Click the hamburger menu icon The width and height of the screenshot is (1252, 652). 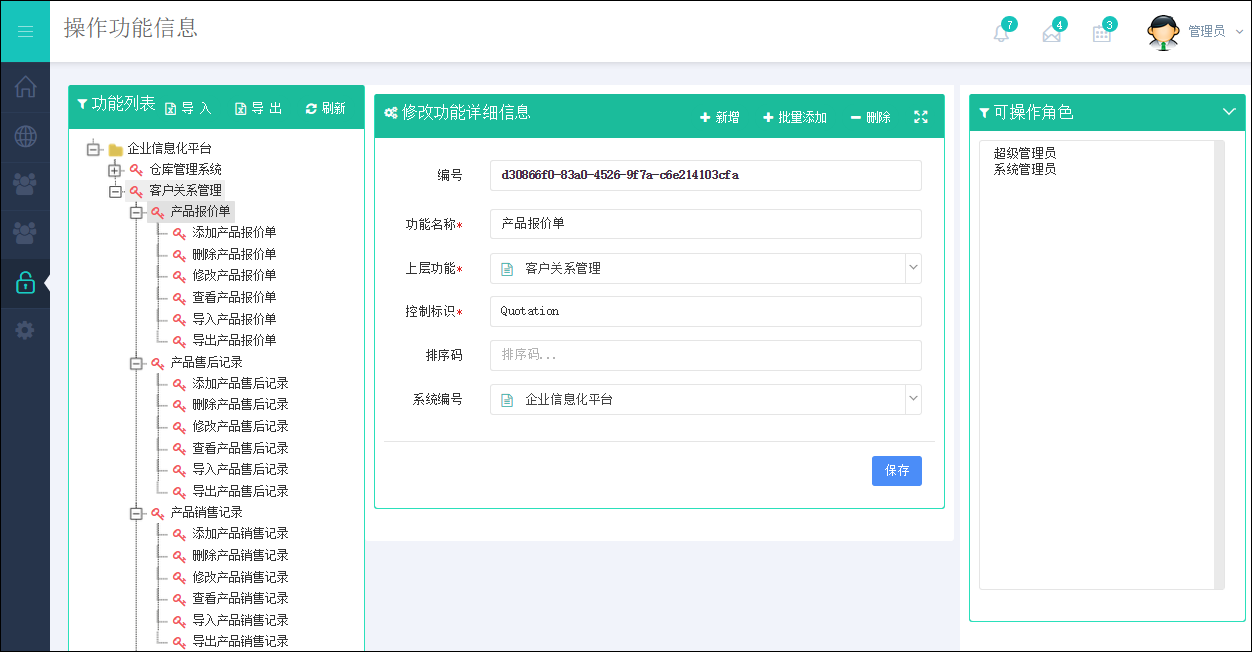[25, 32]
